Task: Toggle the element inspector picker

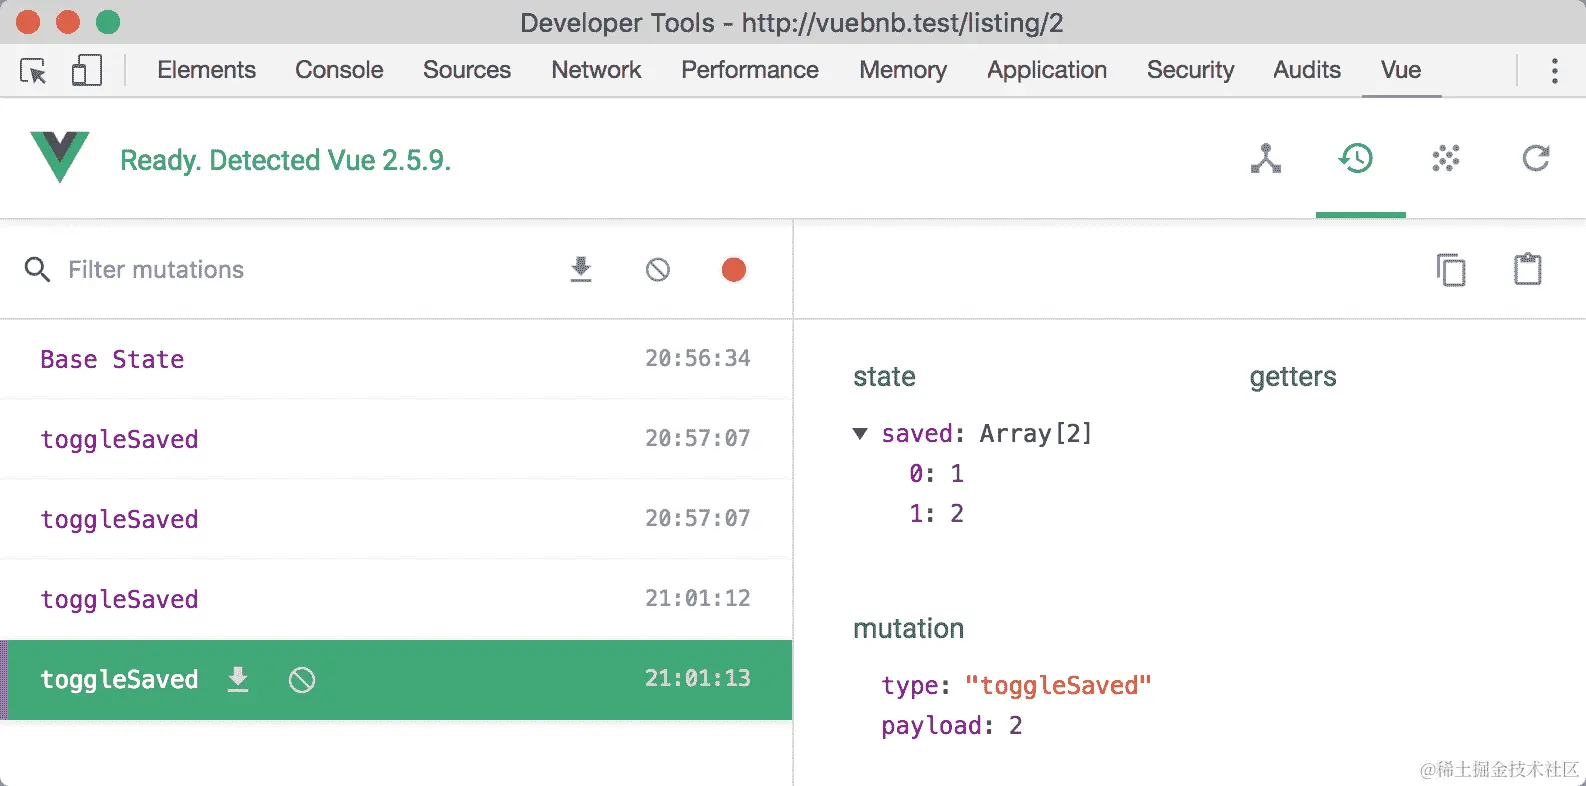Action: coord(33,71)
